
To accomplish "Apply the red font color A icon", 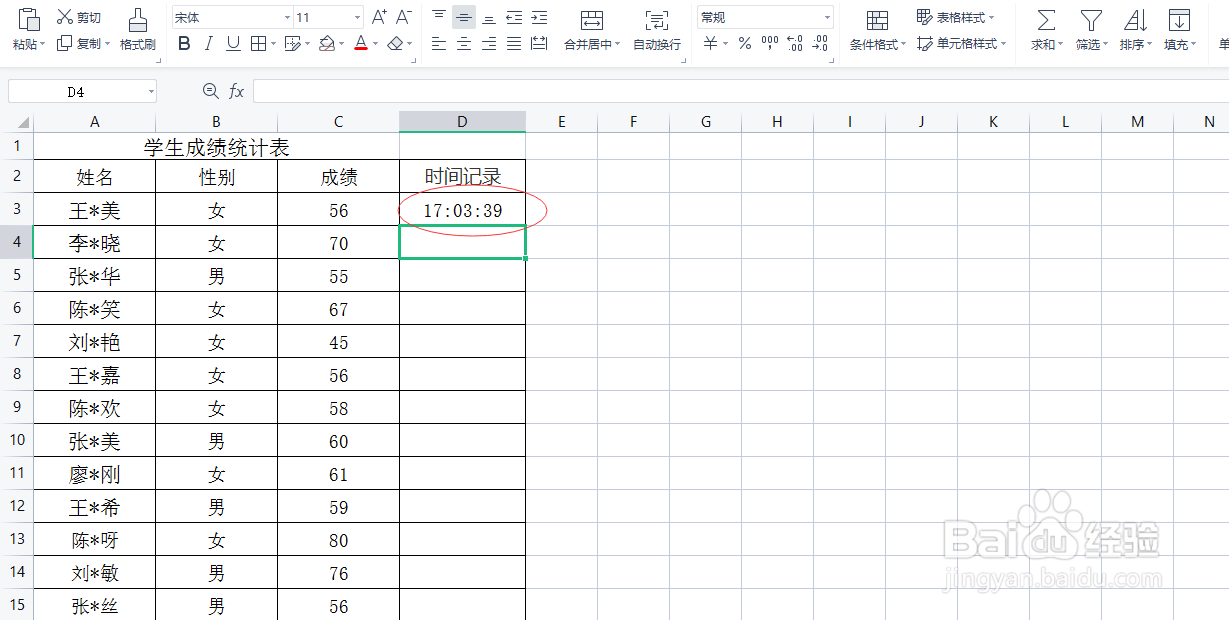I will click(361, 43).
